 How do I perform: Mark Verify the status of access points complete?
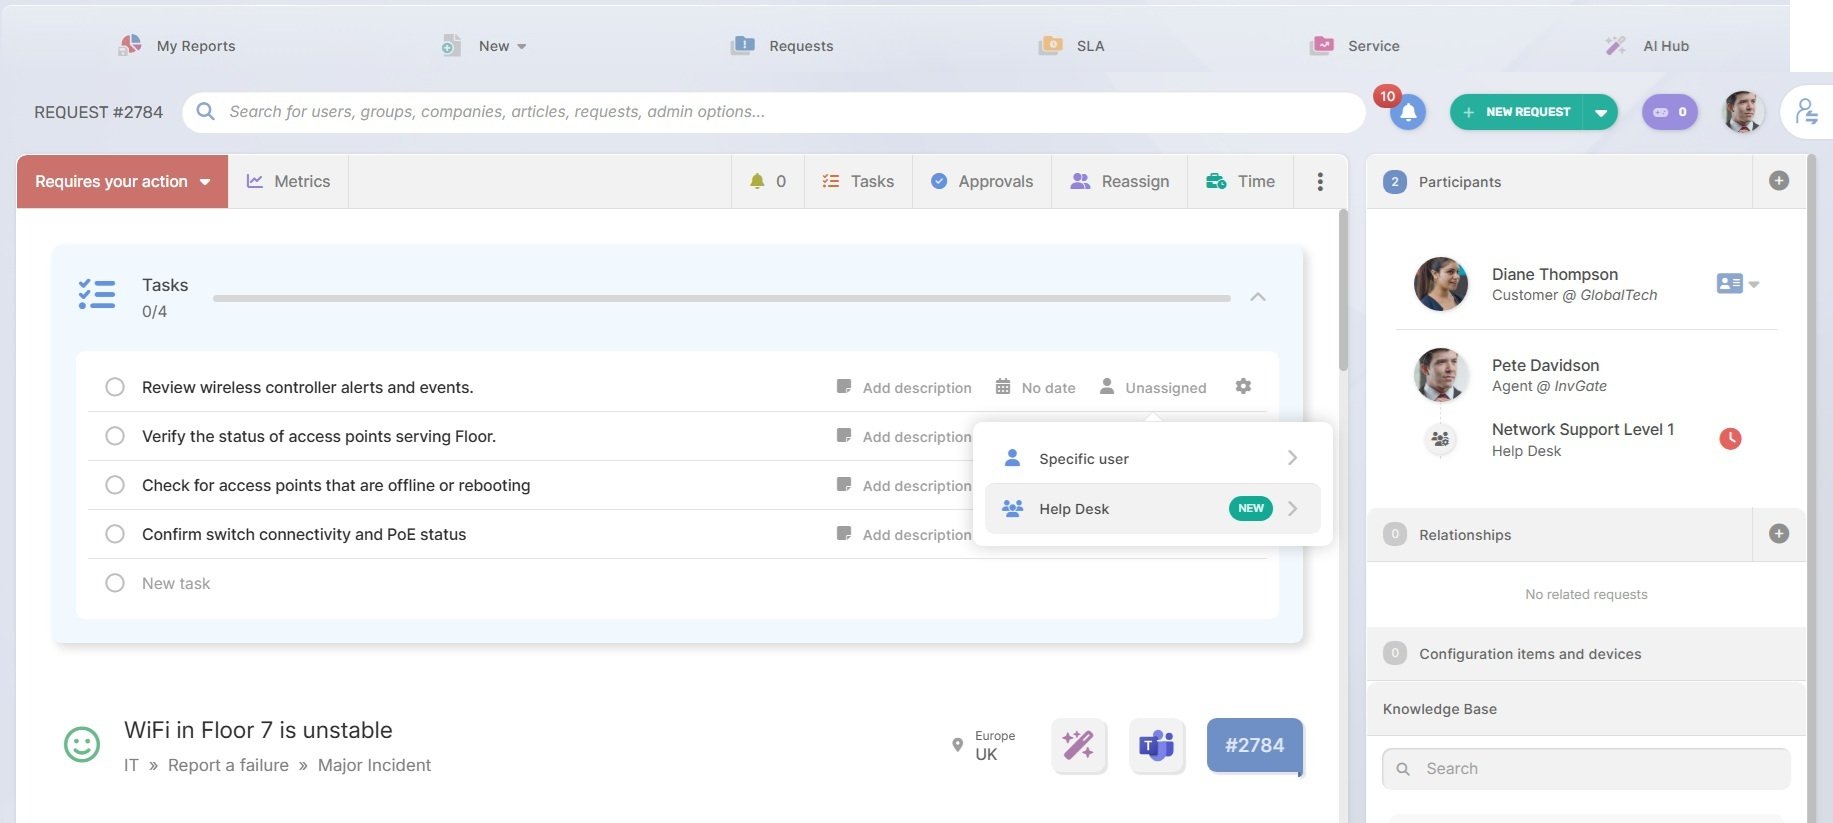click(x=115, y=436)
